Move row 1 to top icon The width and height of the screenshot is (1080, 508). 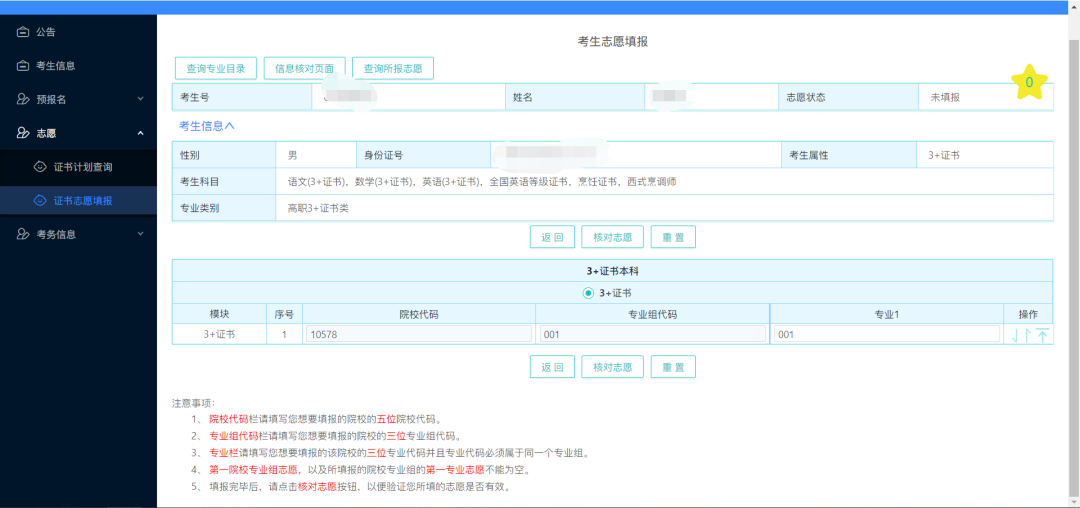pos(1043,335)
